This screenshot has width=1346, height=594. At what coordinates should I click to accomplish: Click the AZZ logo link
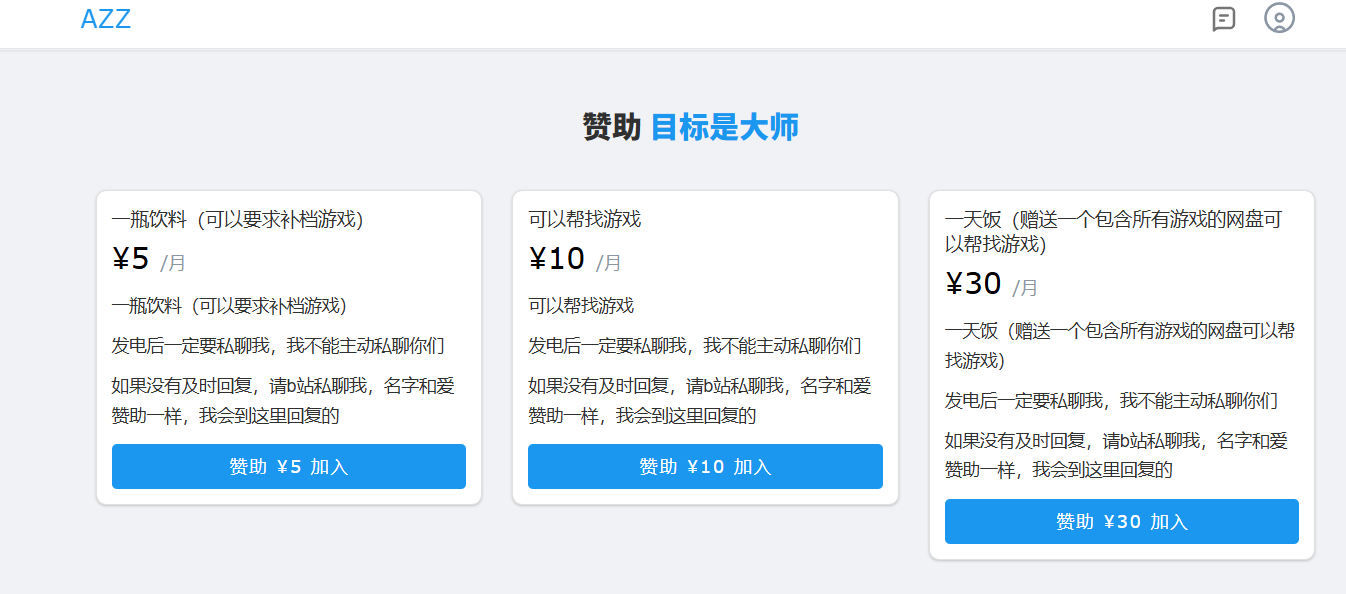tap(105, 19)
